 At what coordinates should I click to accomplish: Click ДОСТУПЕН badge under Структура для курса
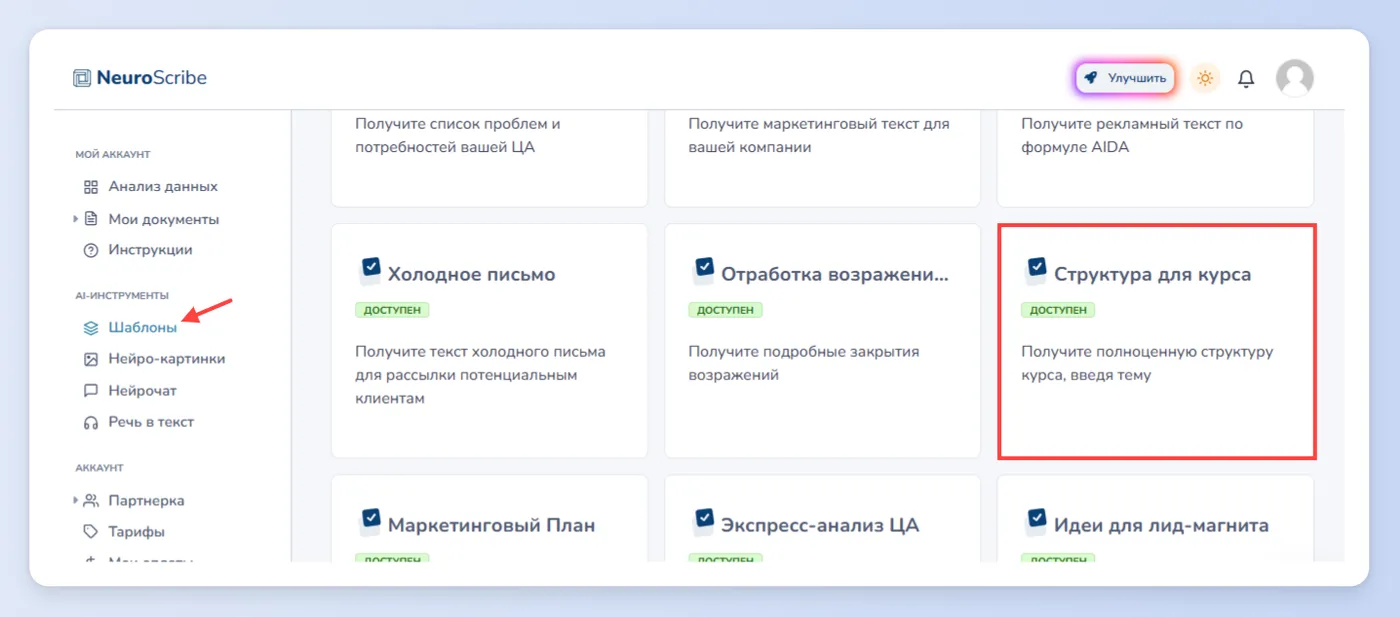point(1058,310)
